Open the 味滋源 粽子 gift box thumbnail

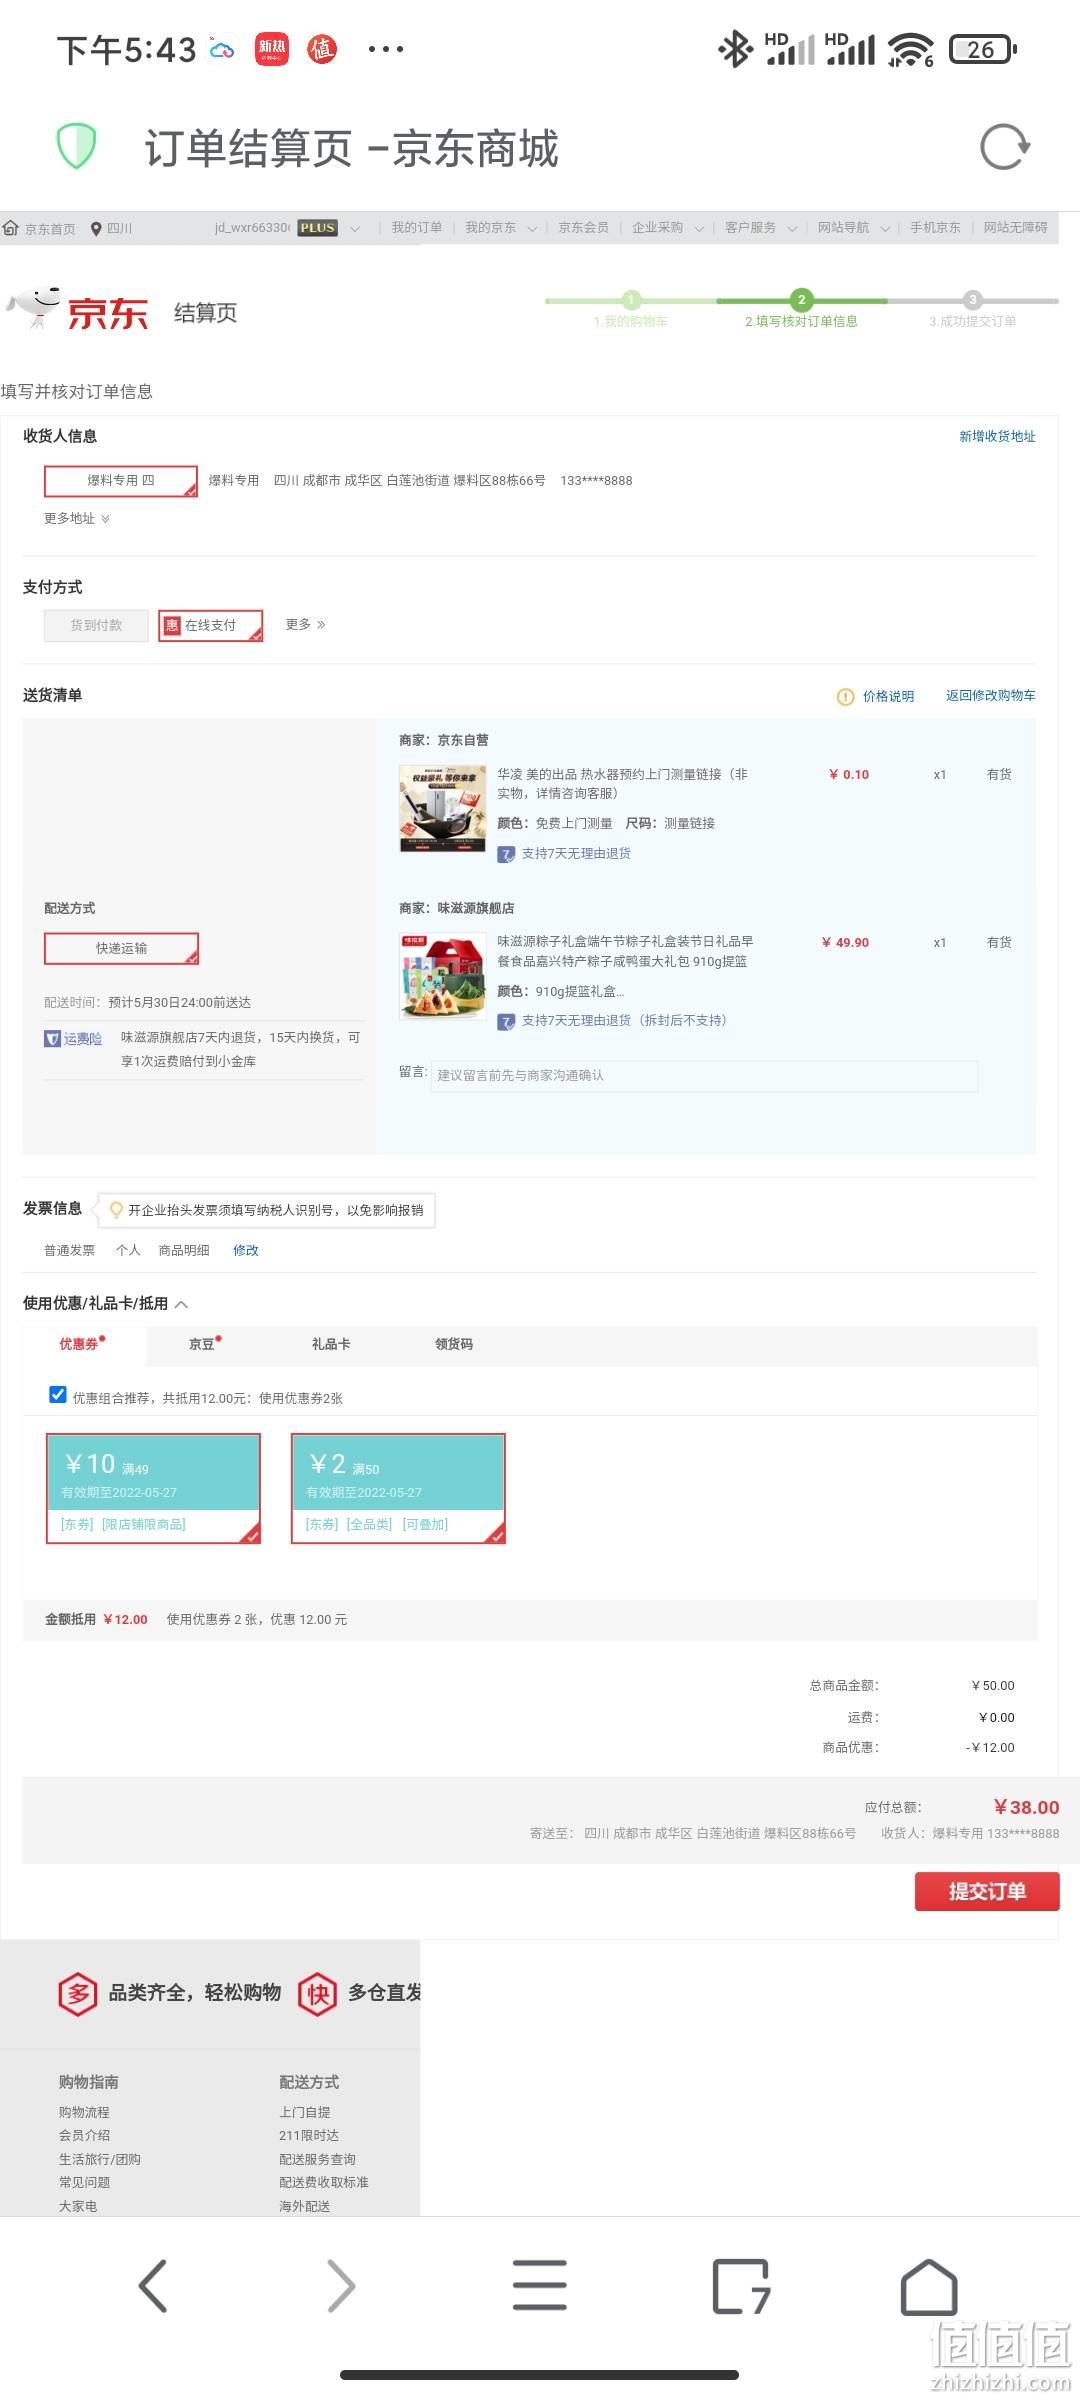click(443, 977)
